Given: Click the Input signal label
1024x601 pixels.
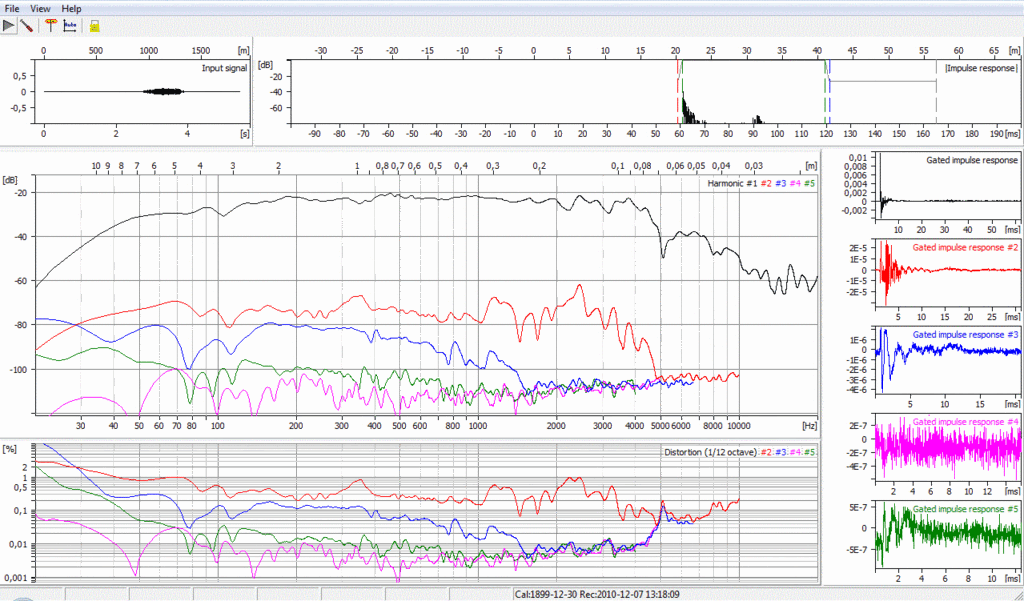Looking at the screenshot, I should pos(225,68).
